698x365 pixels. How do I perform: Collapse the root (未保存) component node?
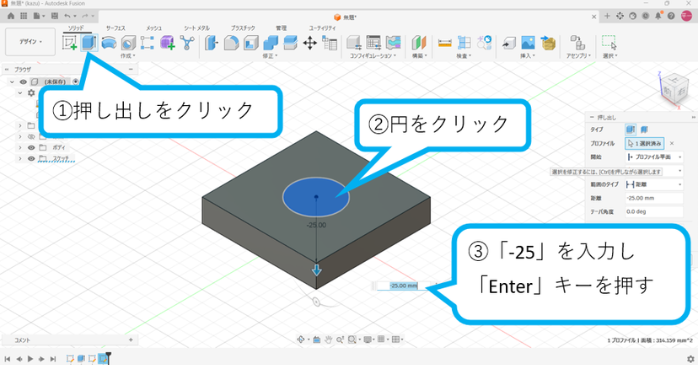12,82
